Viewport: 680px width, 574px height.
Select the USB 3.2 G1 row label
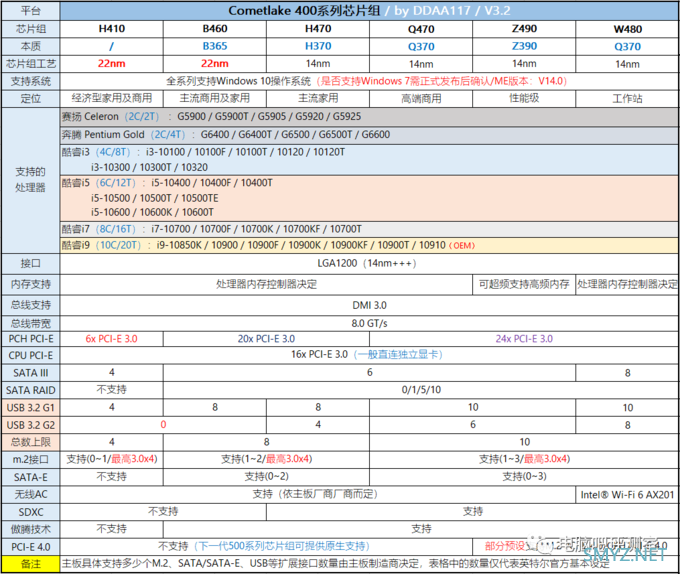point(30,408)
